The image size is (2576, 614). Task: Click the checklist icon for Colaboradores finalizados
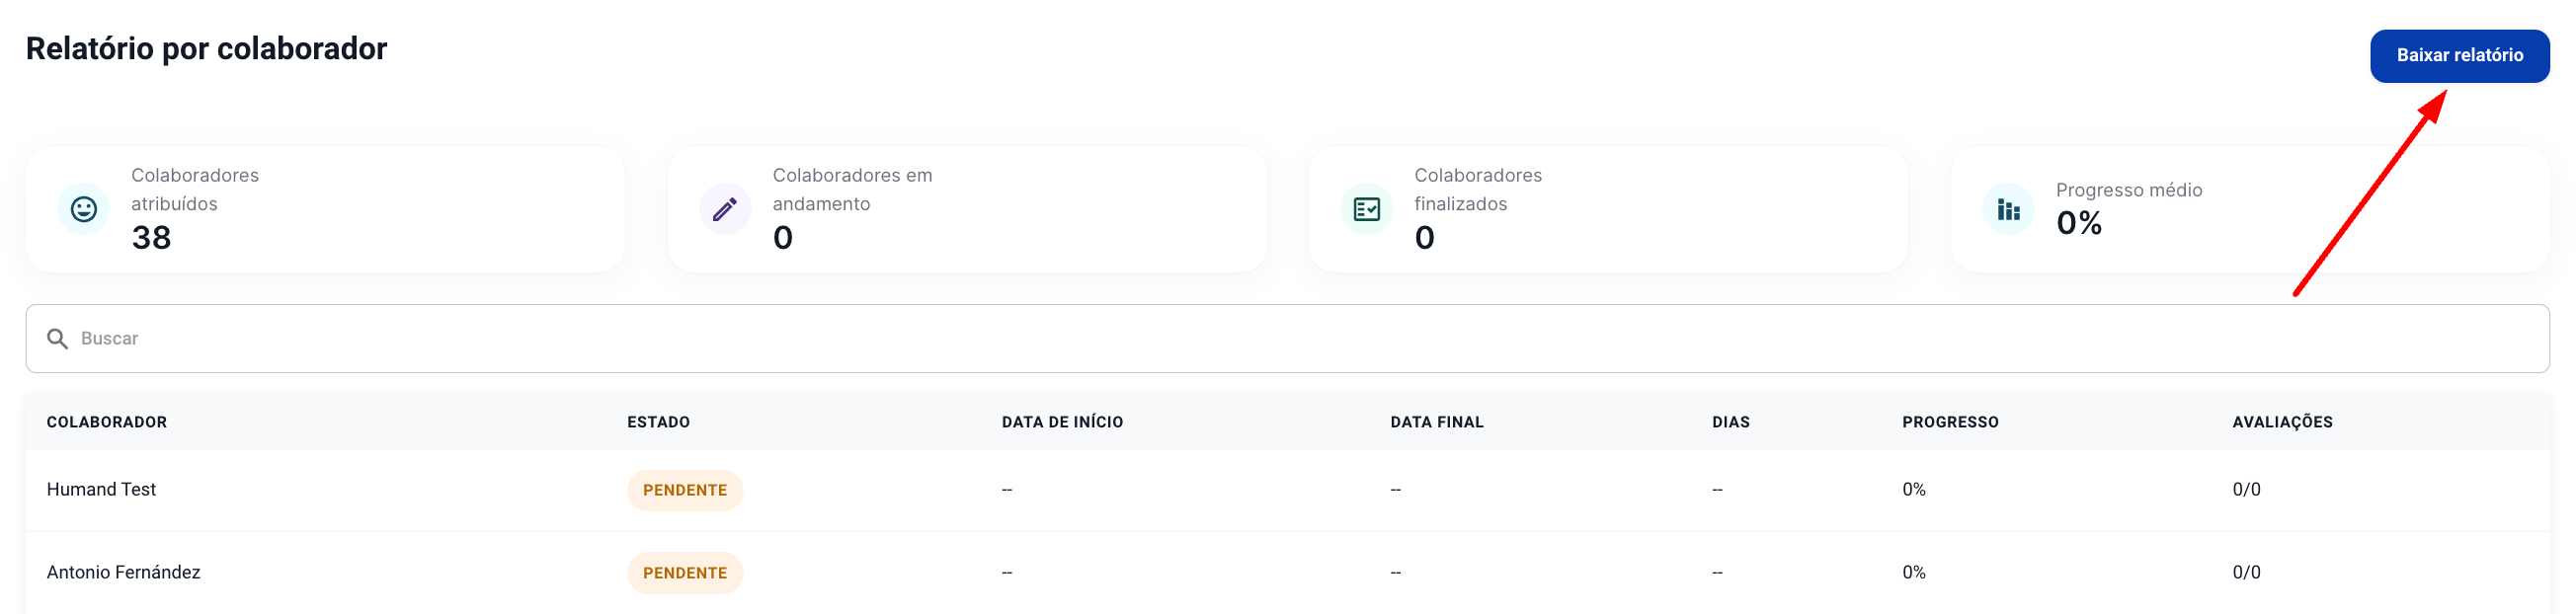(x=1366, y=209)
